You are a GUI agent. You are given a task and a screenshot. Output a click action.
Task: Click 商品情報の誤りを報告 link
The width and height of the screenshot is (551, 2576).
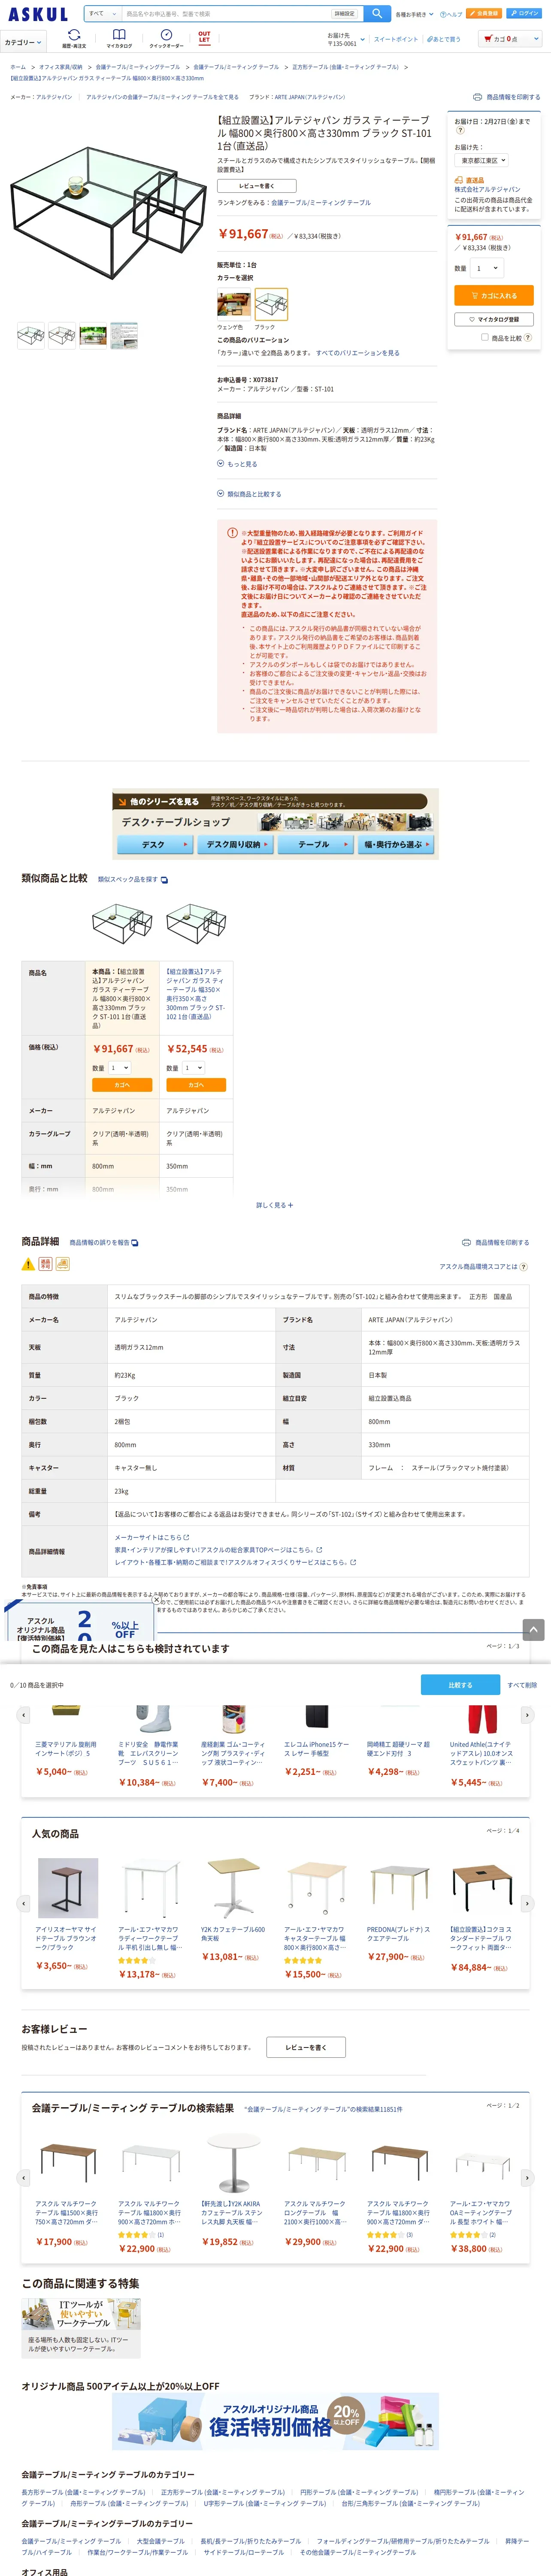103,1242
